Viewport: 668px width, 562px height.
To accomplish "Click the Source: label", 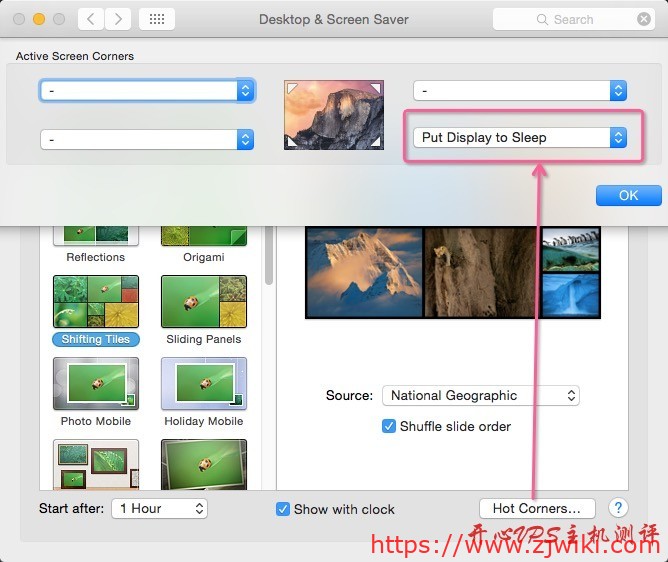I will point(349,395).
